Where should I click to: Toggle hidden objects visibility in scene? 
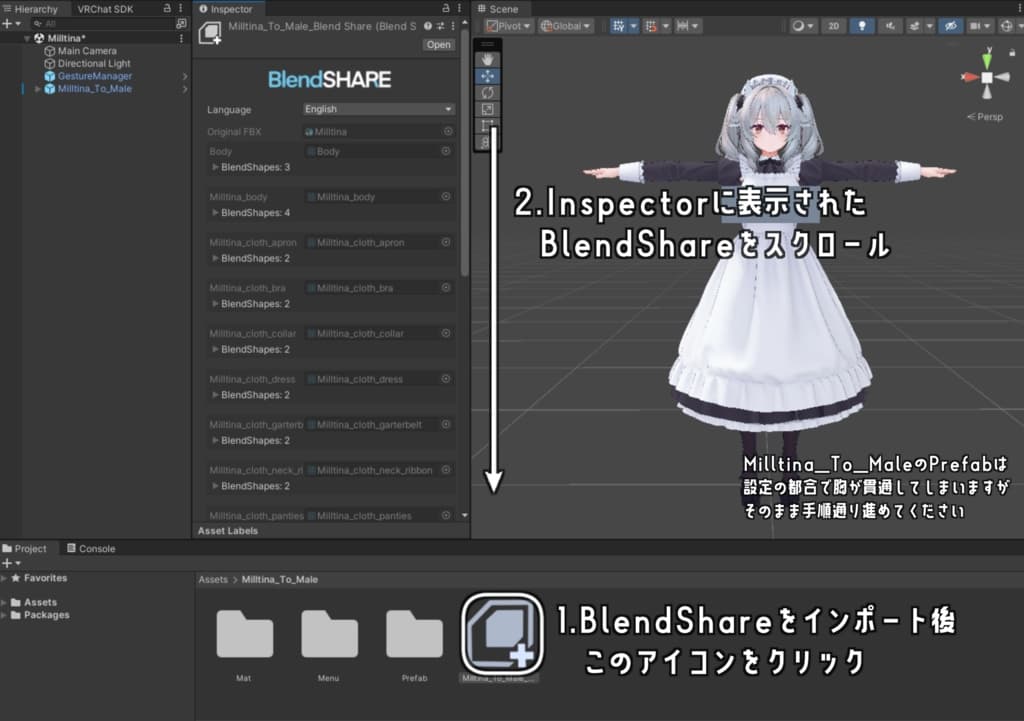[950, 26]
